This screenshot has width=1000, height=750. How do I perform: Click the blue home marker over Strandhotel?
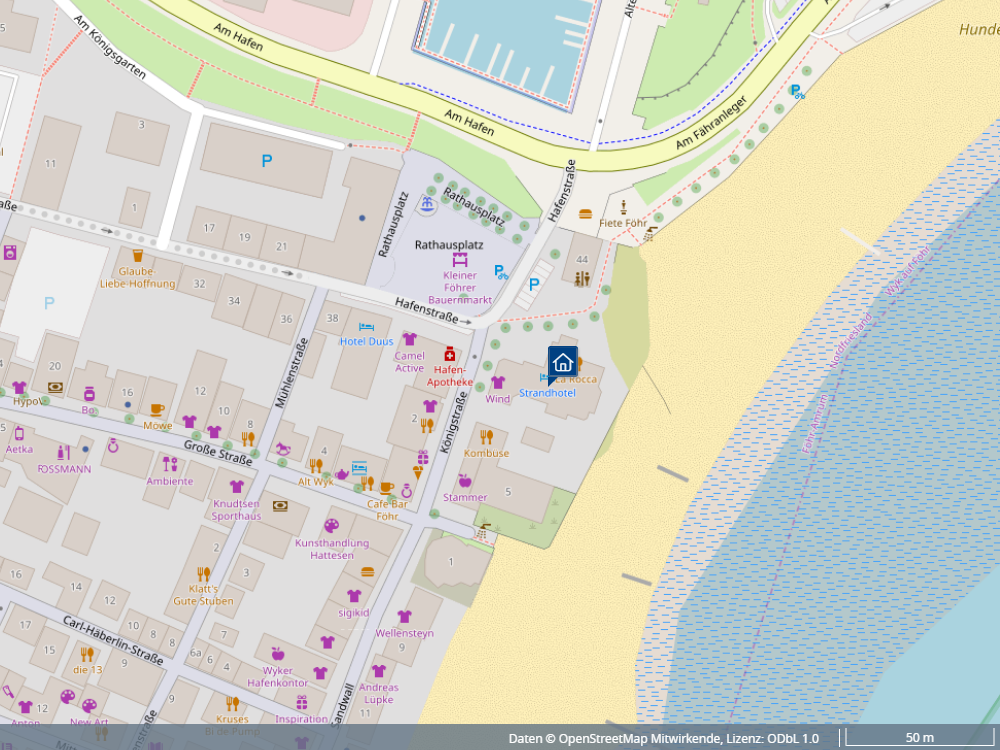coord(562,364)
